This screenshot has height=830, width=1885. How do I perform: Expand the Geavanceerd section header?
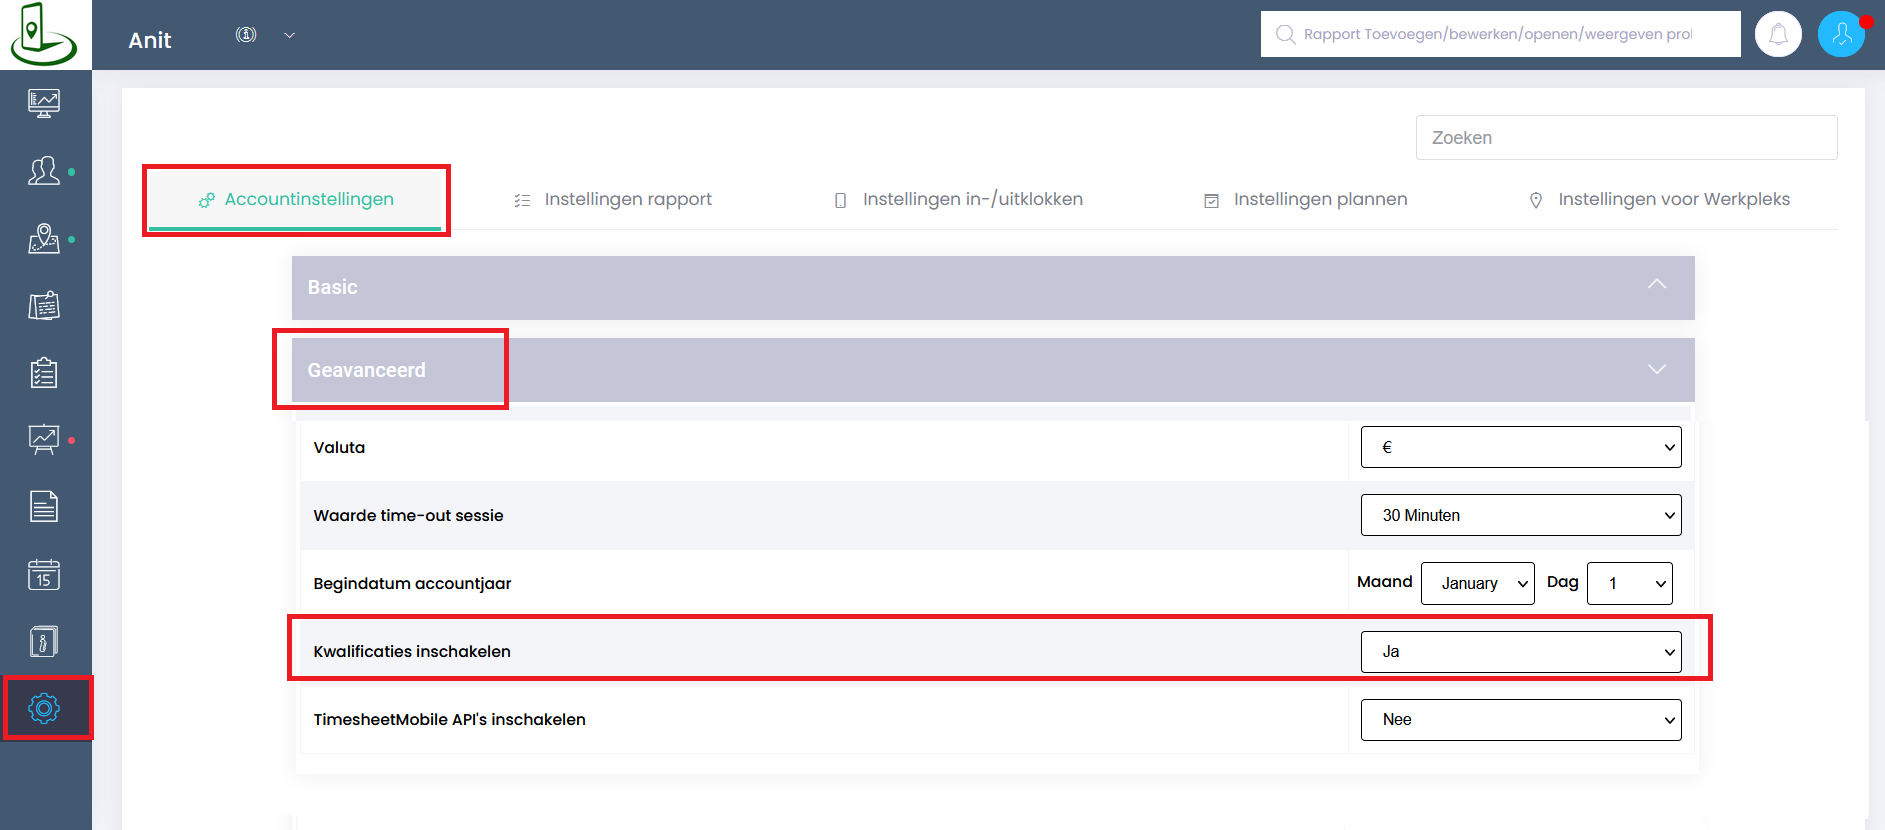click(x=993, y=370)
